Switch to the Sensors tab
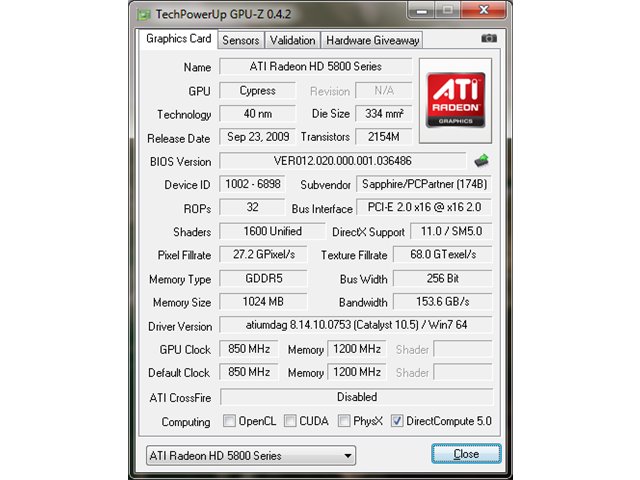The width and height of the screenshot is (640, 480). tap(241, 40)
